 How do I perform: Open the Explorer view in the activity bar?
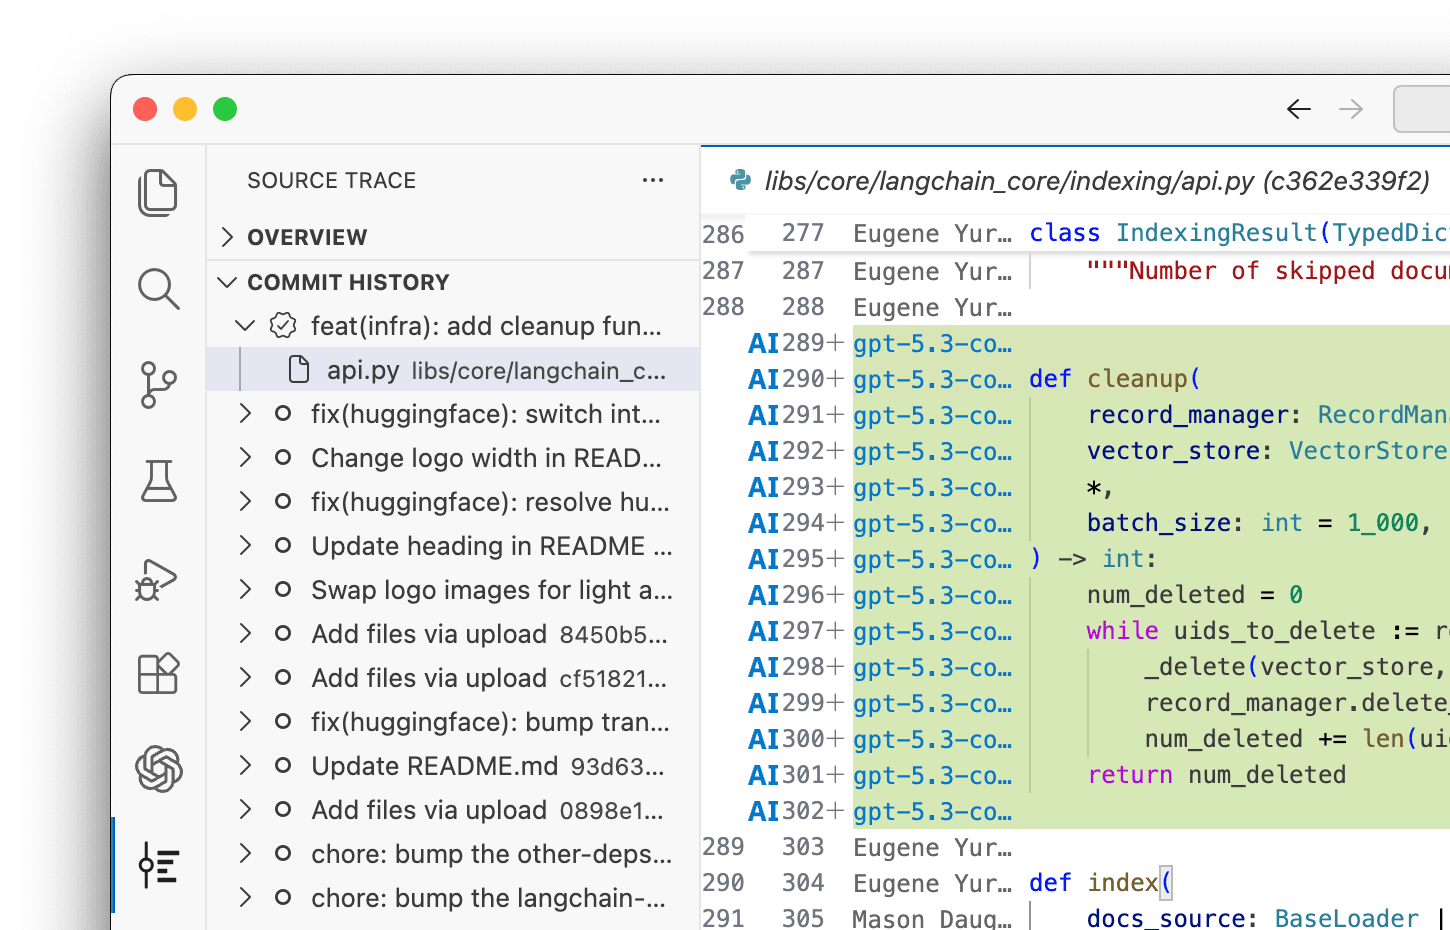(159, 192)
